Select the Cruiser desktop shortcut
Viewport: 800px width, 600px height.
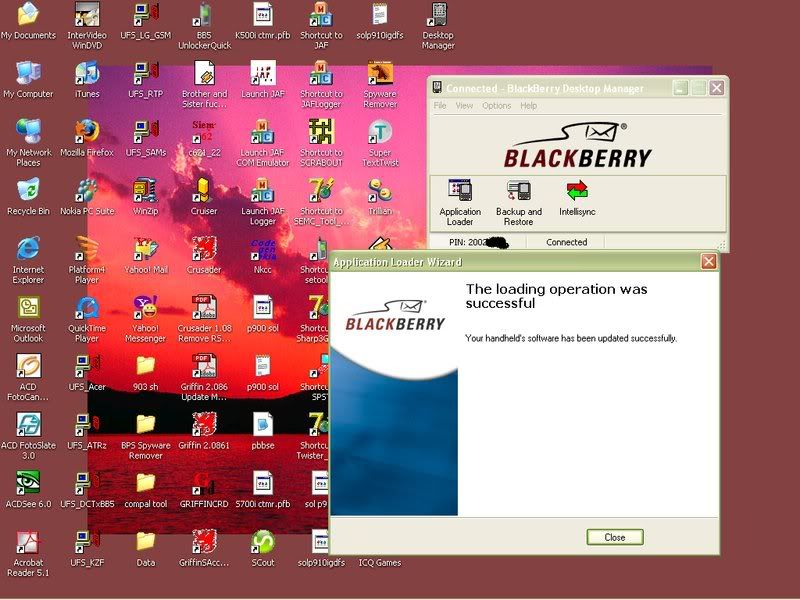[x=204, y=197]
